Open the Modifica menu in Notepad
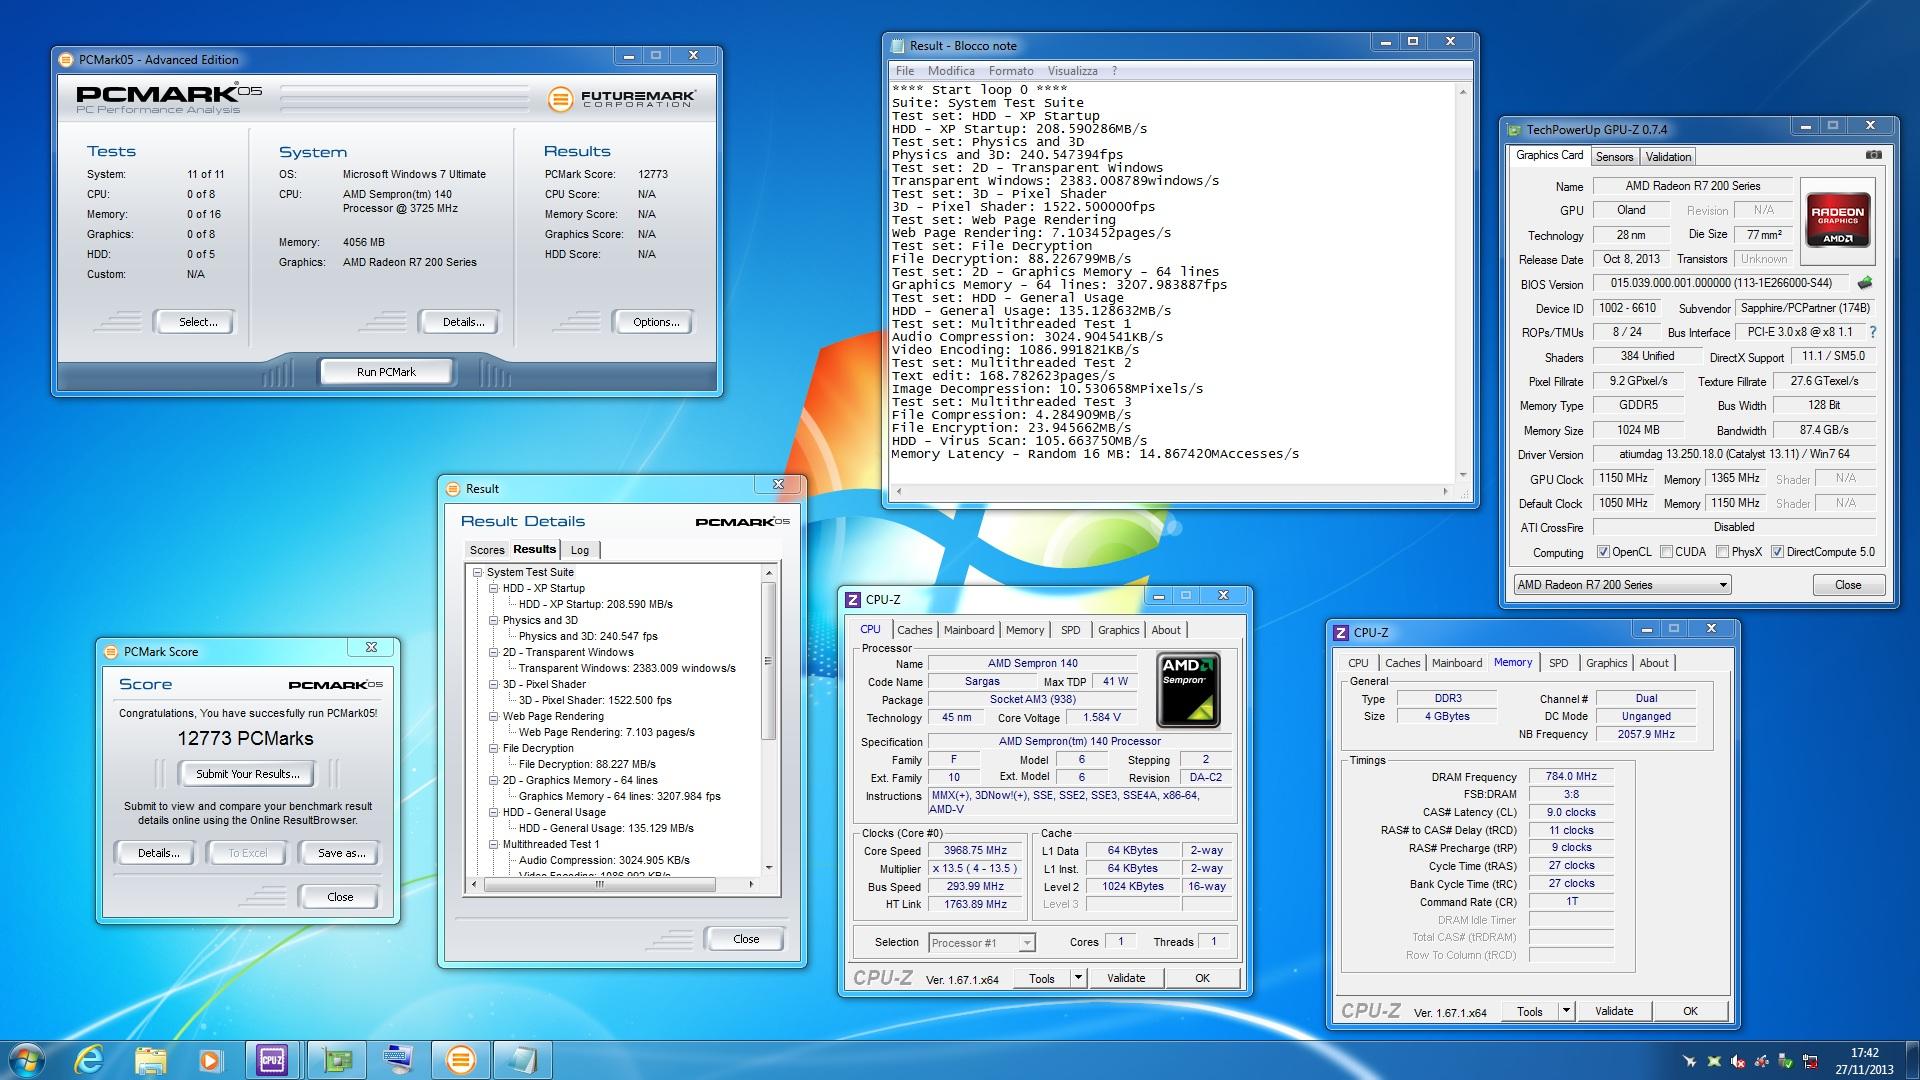Viewport: 1920px width, 1080px height. 951,71
